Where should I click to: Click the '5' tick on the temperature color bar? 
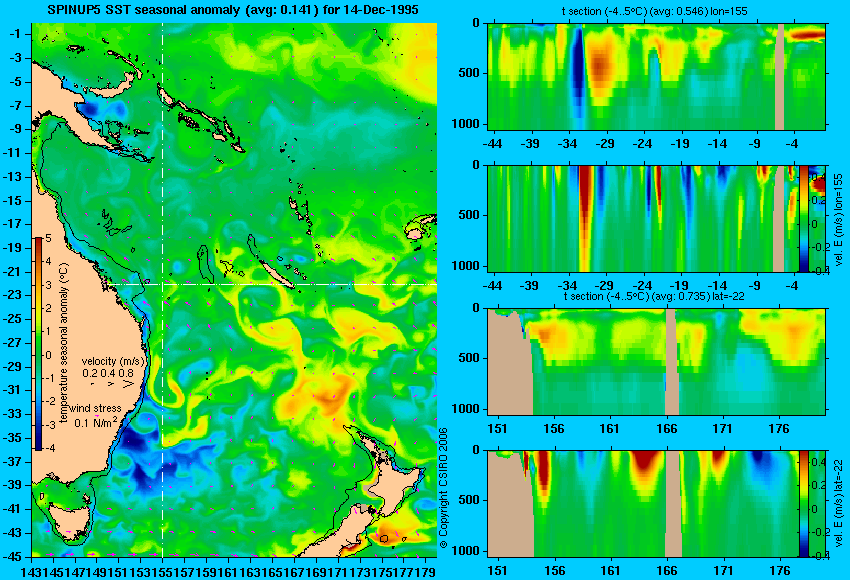coord(49,238)
